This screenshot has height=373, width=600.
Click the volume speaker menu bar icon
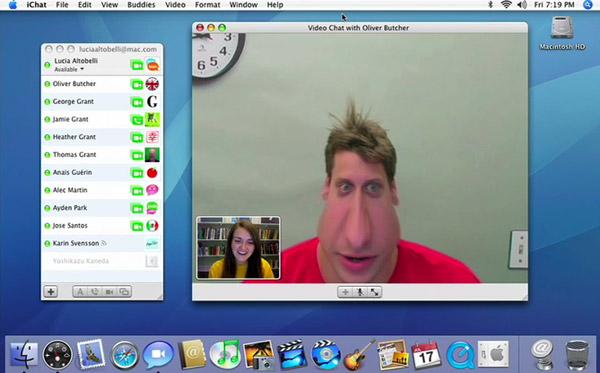point(522,5)
